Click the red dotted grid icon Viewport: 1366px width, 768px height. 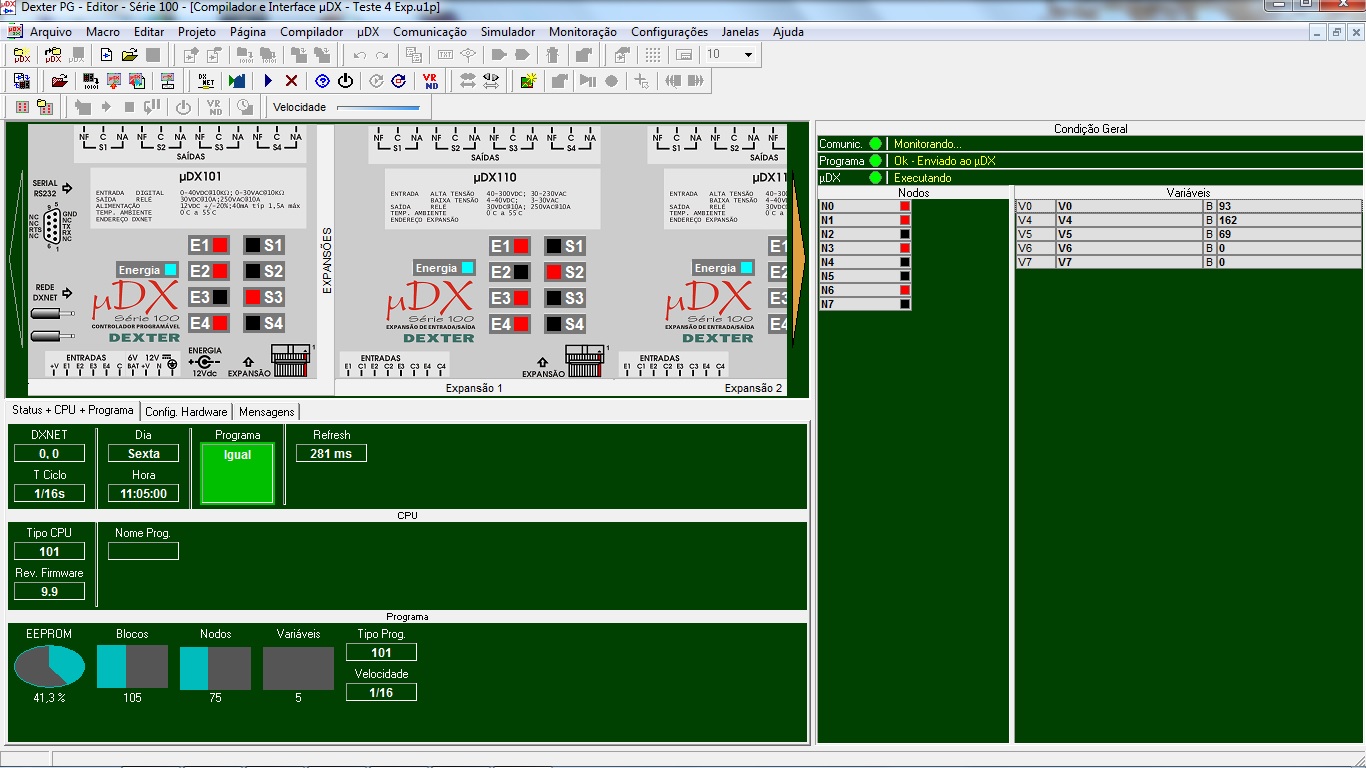[x=22, y=107]
